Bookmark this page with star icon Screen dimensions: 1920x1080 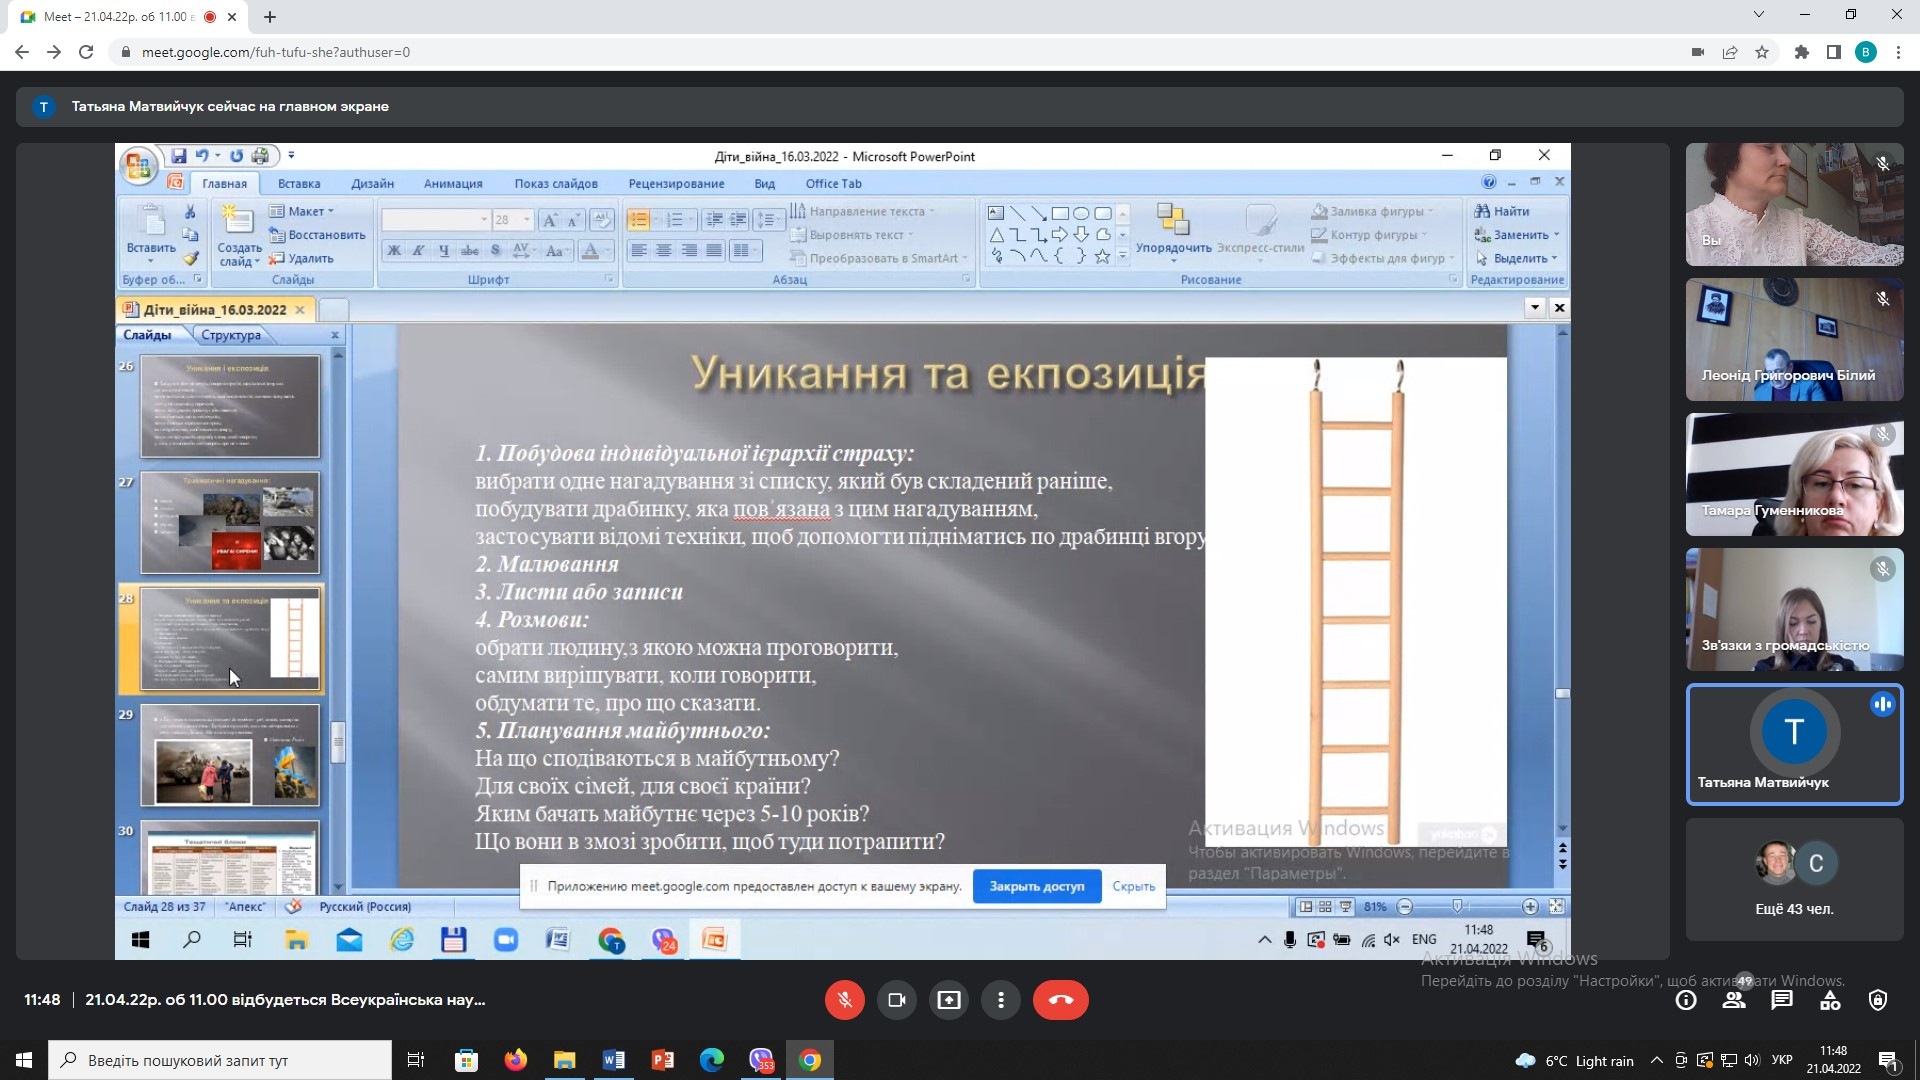pyautogui.click(x=1762, y=52)
